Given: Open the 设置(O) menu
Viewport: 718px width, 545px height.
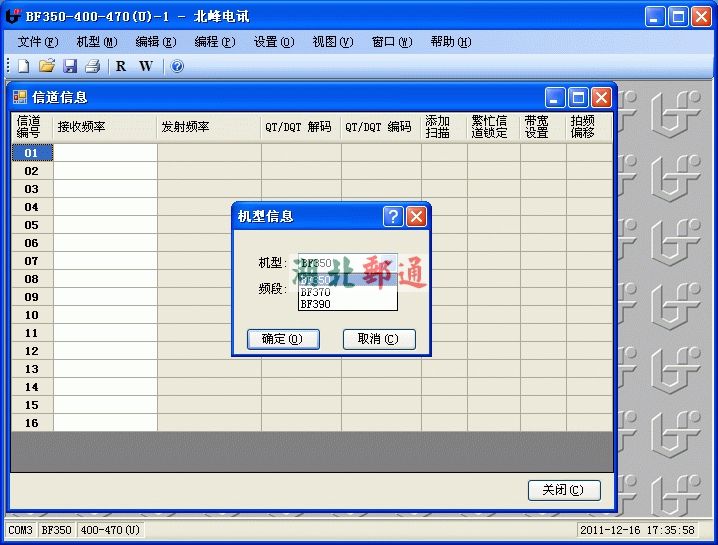Looking at the screenshot, I should point(273,42).
